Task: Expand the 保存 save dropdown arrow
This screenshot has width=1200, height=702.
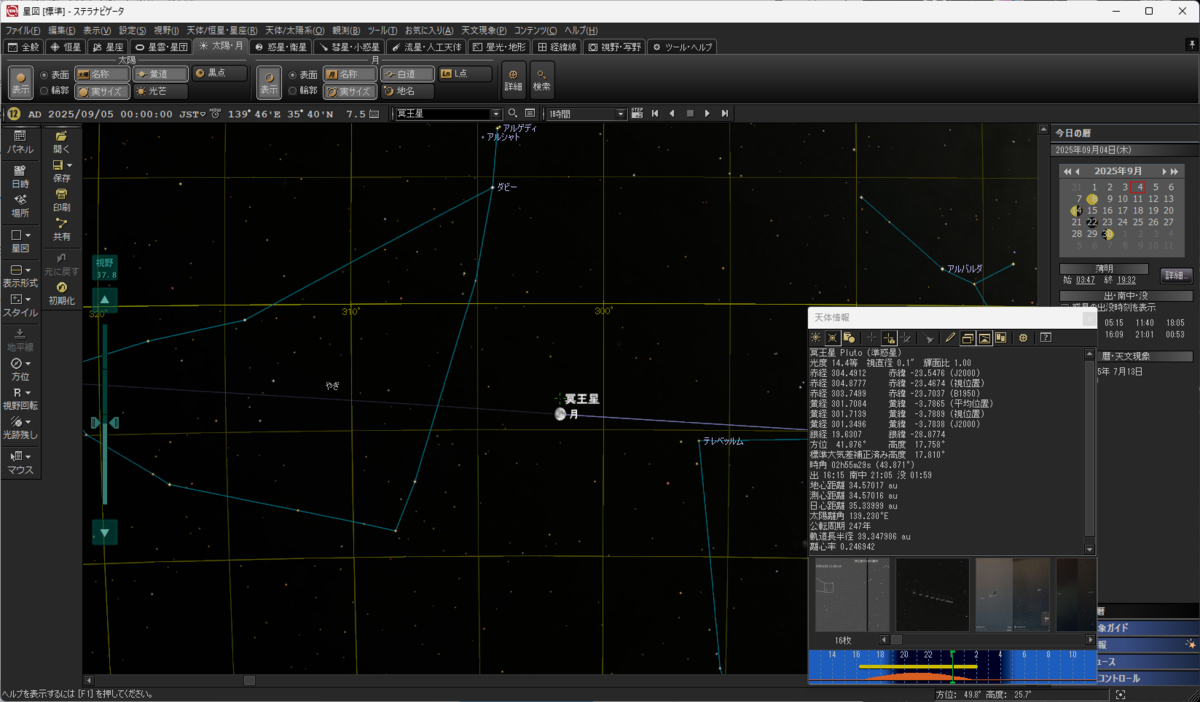Action: 69,165
